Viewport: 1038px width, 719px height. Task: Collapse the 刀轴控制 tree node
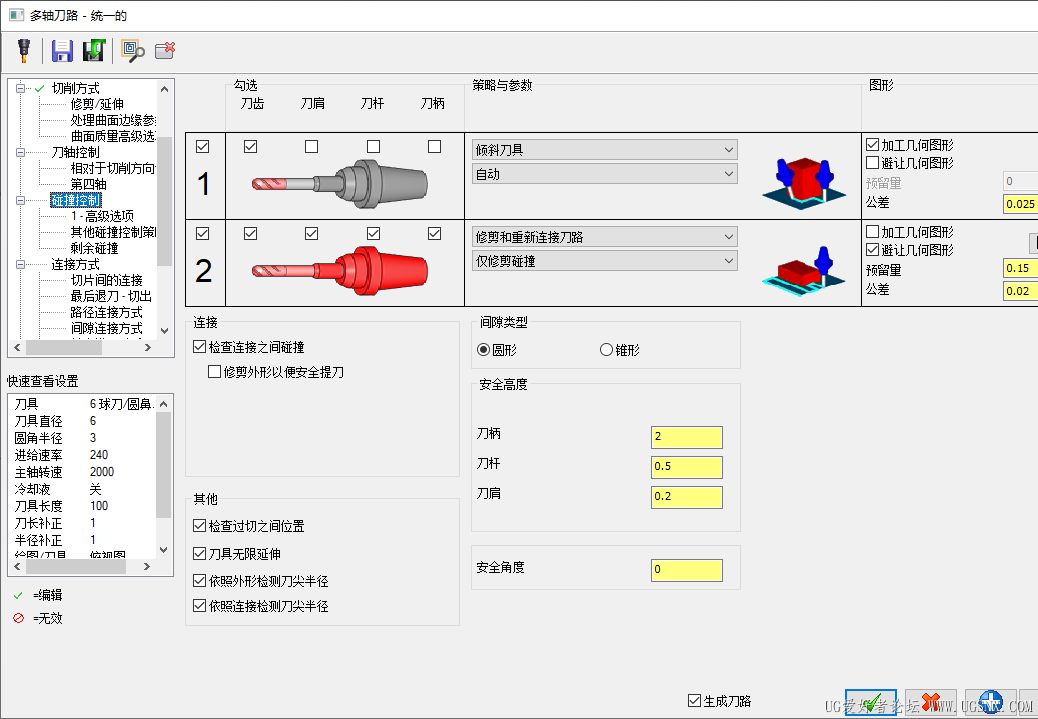pos(21,152)
